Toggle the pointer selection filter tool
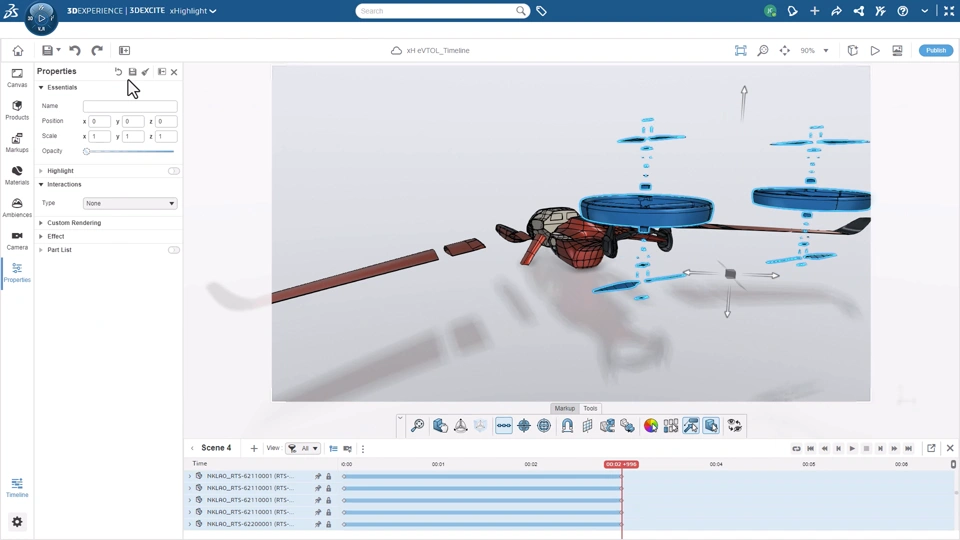 click(691, 426)
